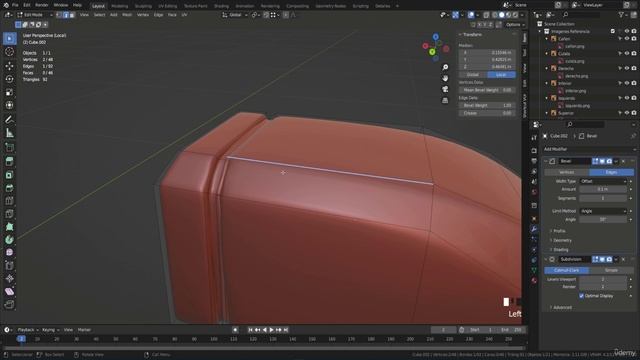Screen dimensions: 640x360
Task: Toggle visibility eye for Culata collection
Action: tap(627, 53)
